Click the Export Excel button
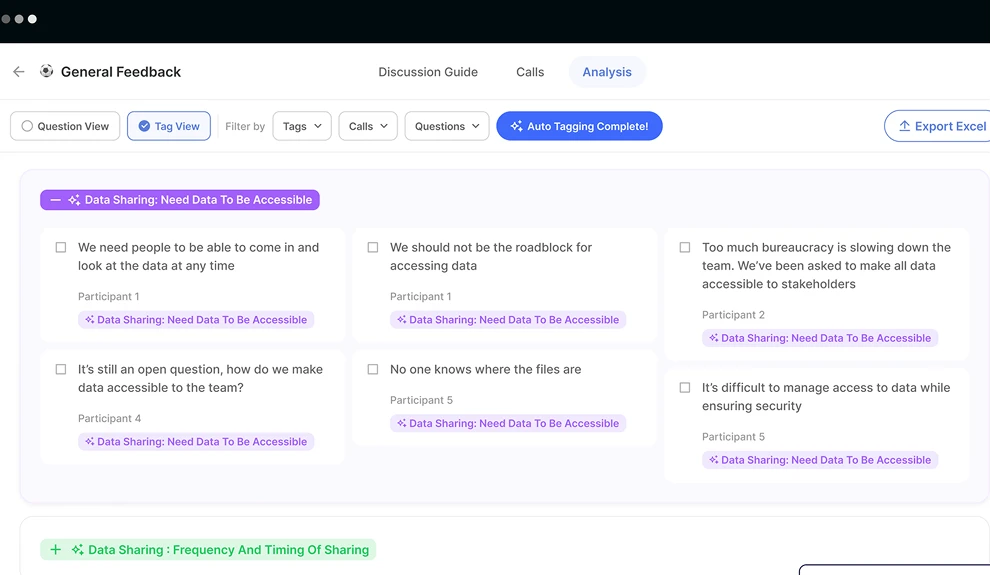Screen dimensions: 991x576 [x=940, y=127]
